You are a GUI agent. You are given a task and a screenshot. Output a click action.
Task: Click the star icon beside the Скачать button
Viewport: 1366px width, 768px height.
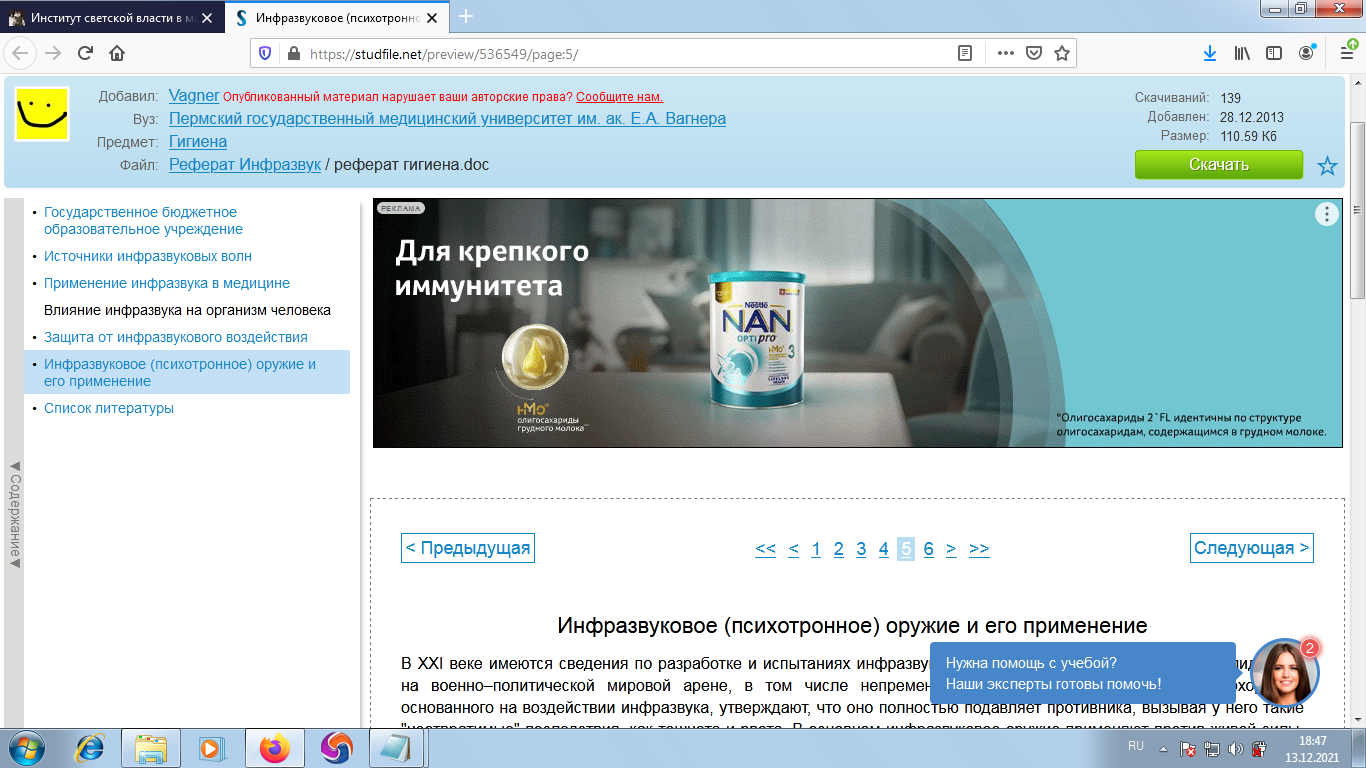(x=1327, y=166)
